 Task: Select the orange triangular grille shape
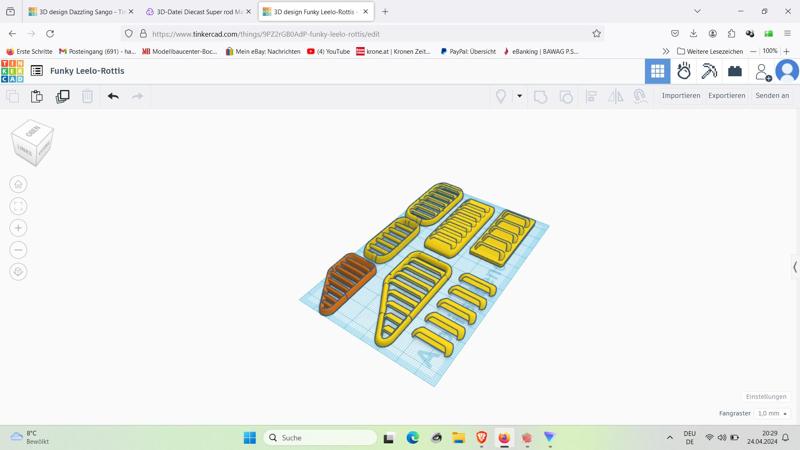point(347,282)
